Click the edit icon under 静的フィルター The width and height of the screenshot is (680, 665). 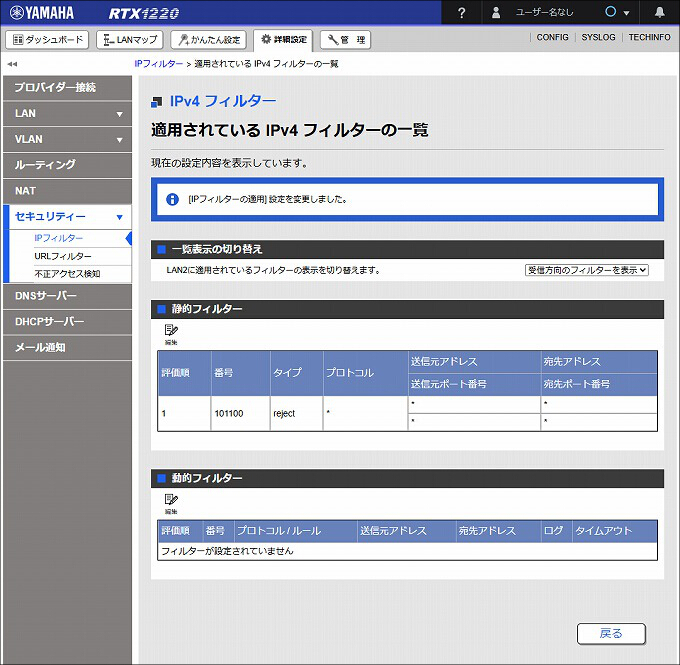[171, 334]
